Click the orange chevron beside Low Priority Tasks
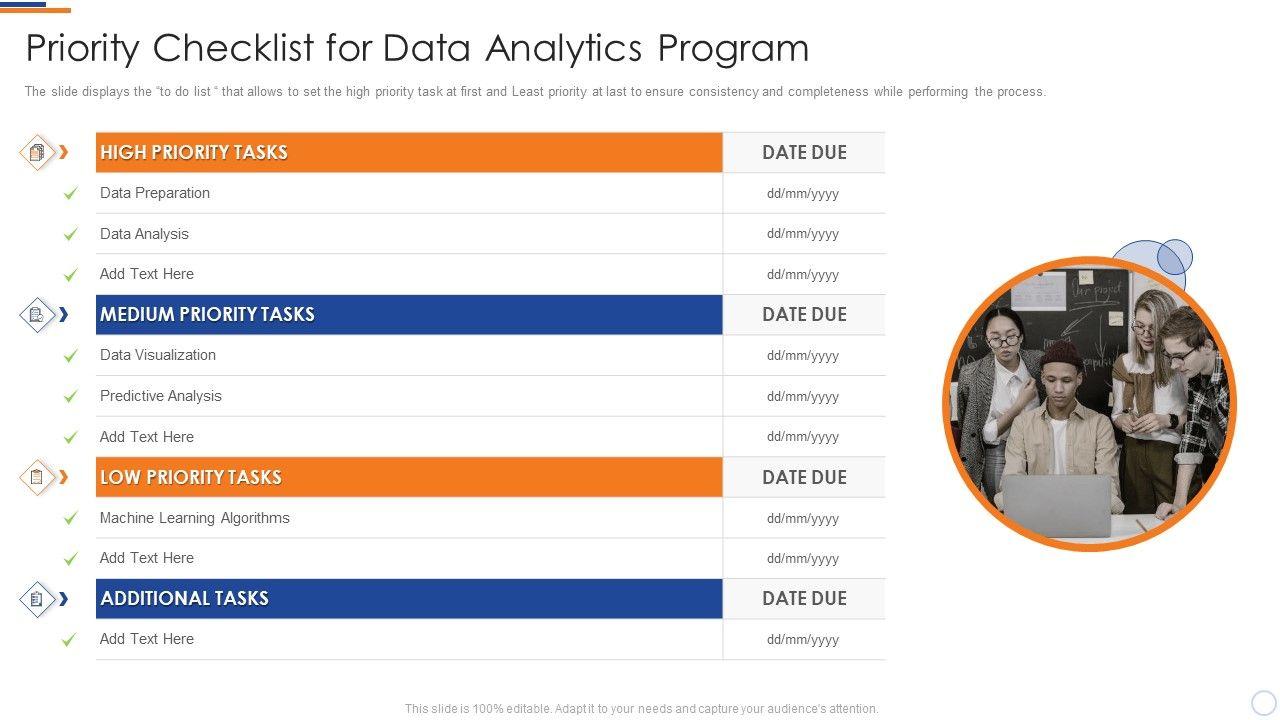 point(64,477)
